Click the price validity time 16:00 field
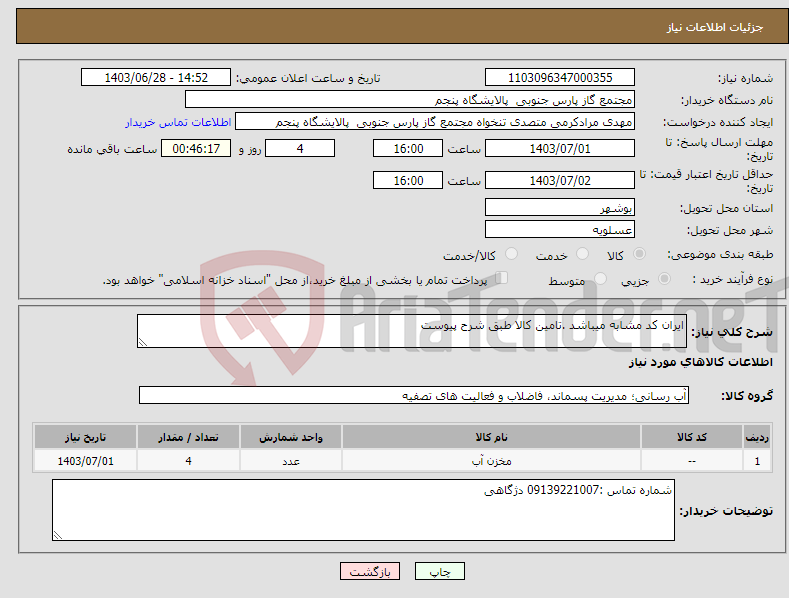Screen dimensions: 789x598 (408, 180)
